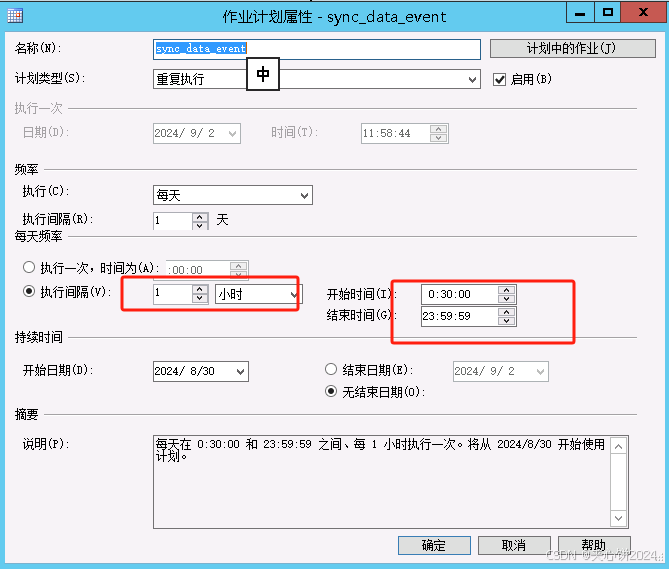Select the 执行一次，时间为(A) radio button
The width and height of the screenshot is (669, 569).
(29, 267)
